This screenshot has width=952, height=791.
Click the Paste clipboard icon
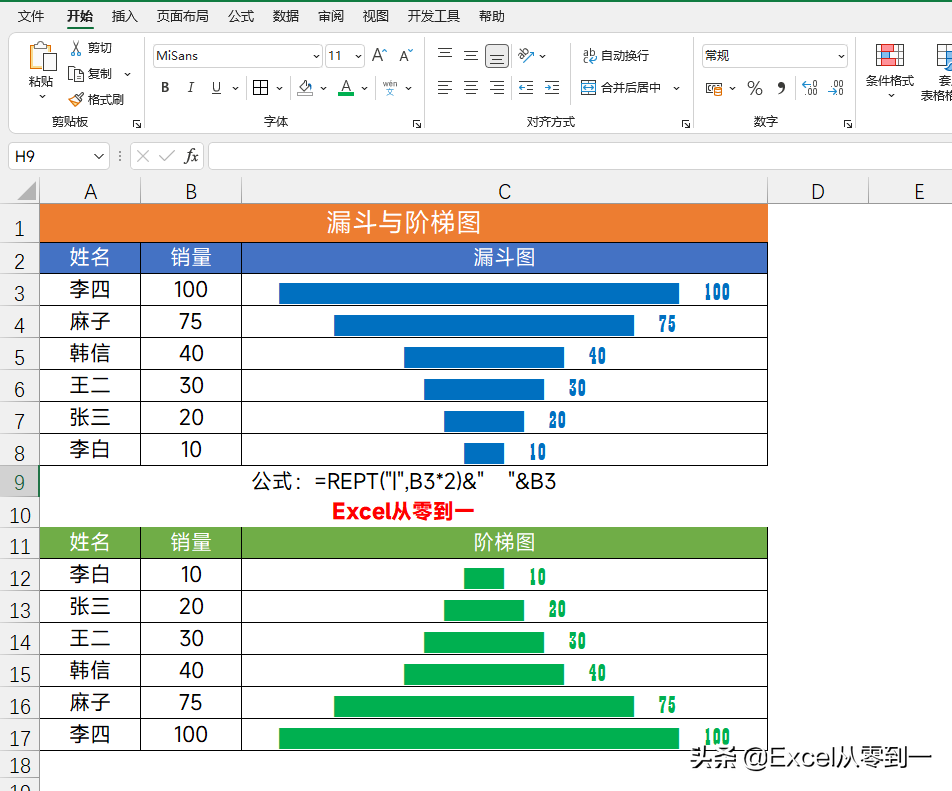point(42,56)
